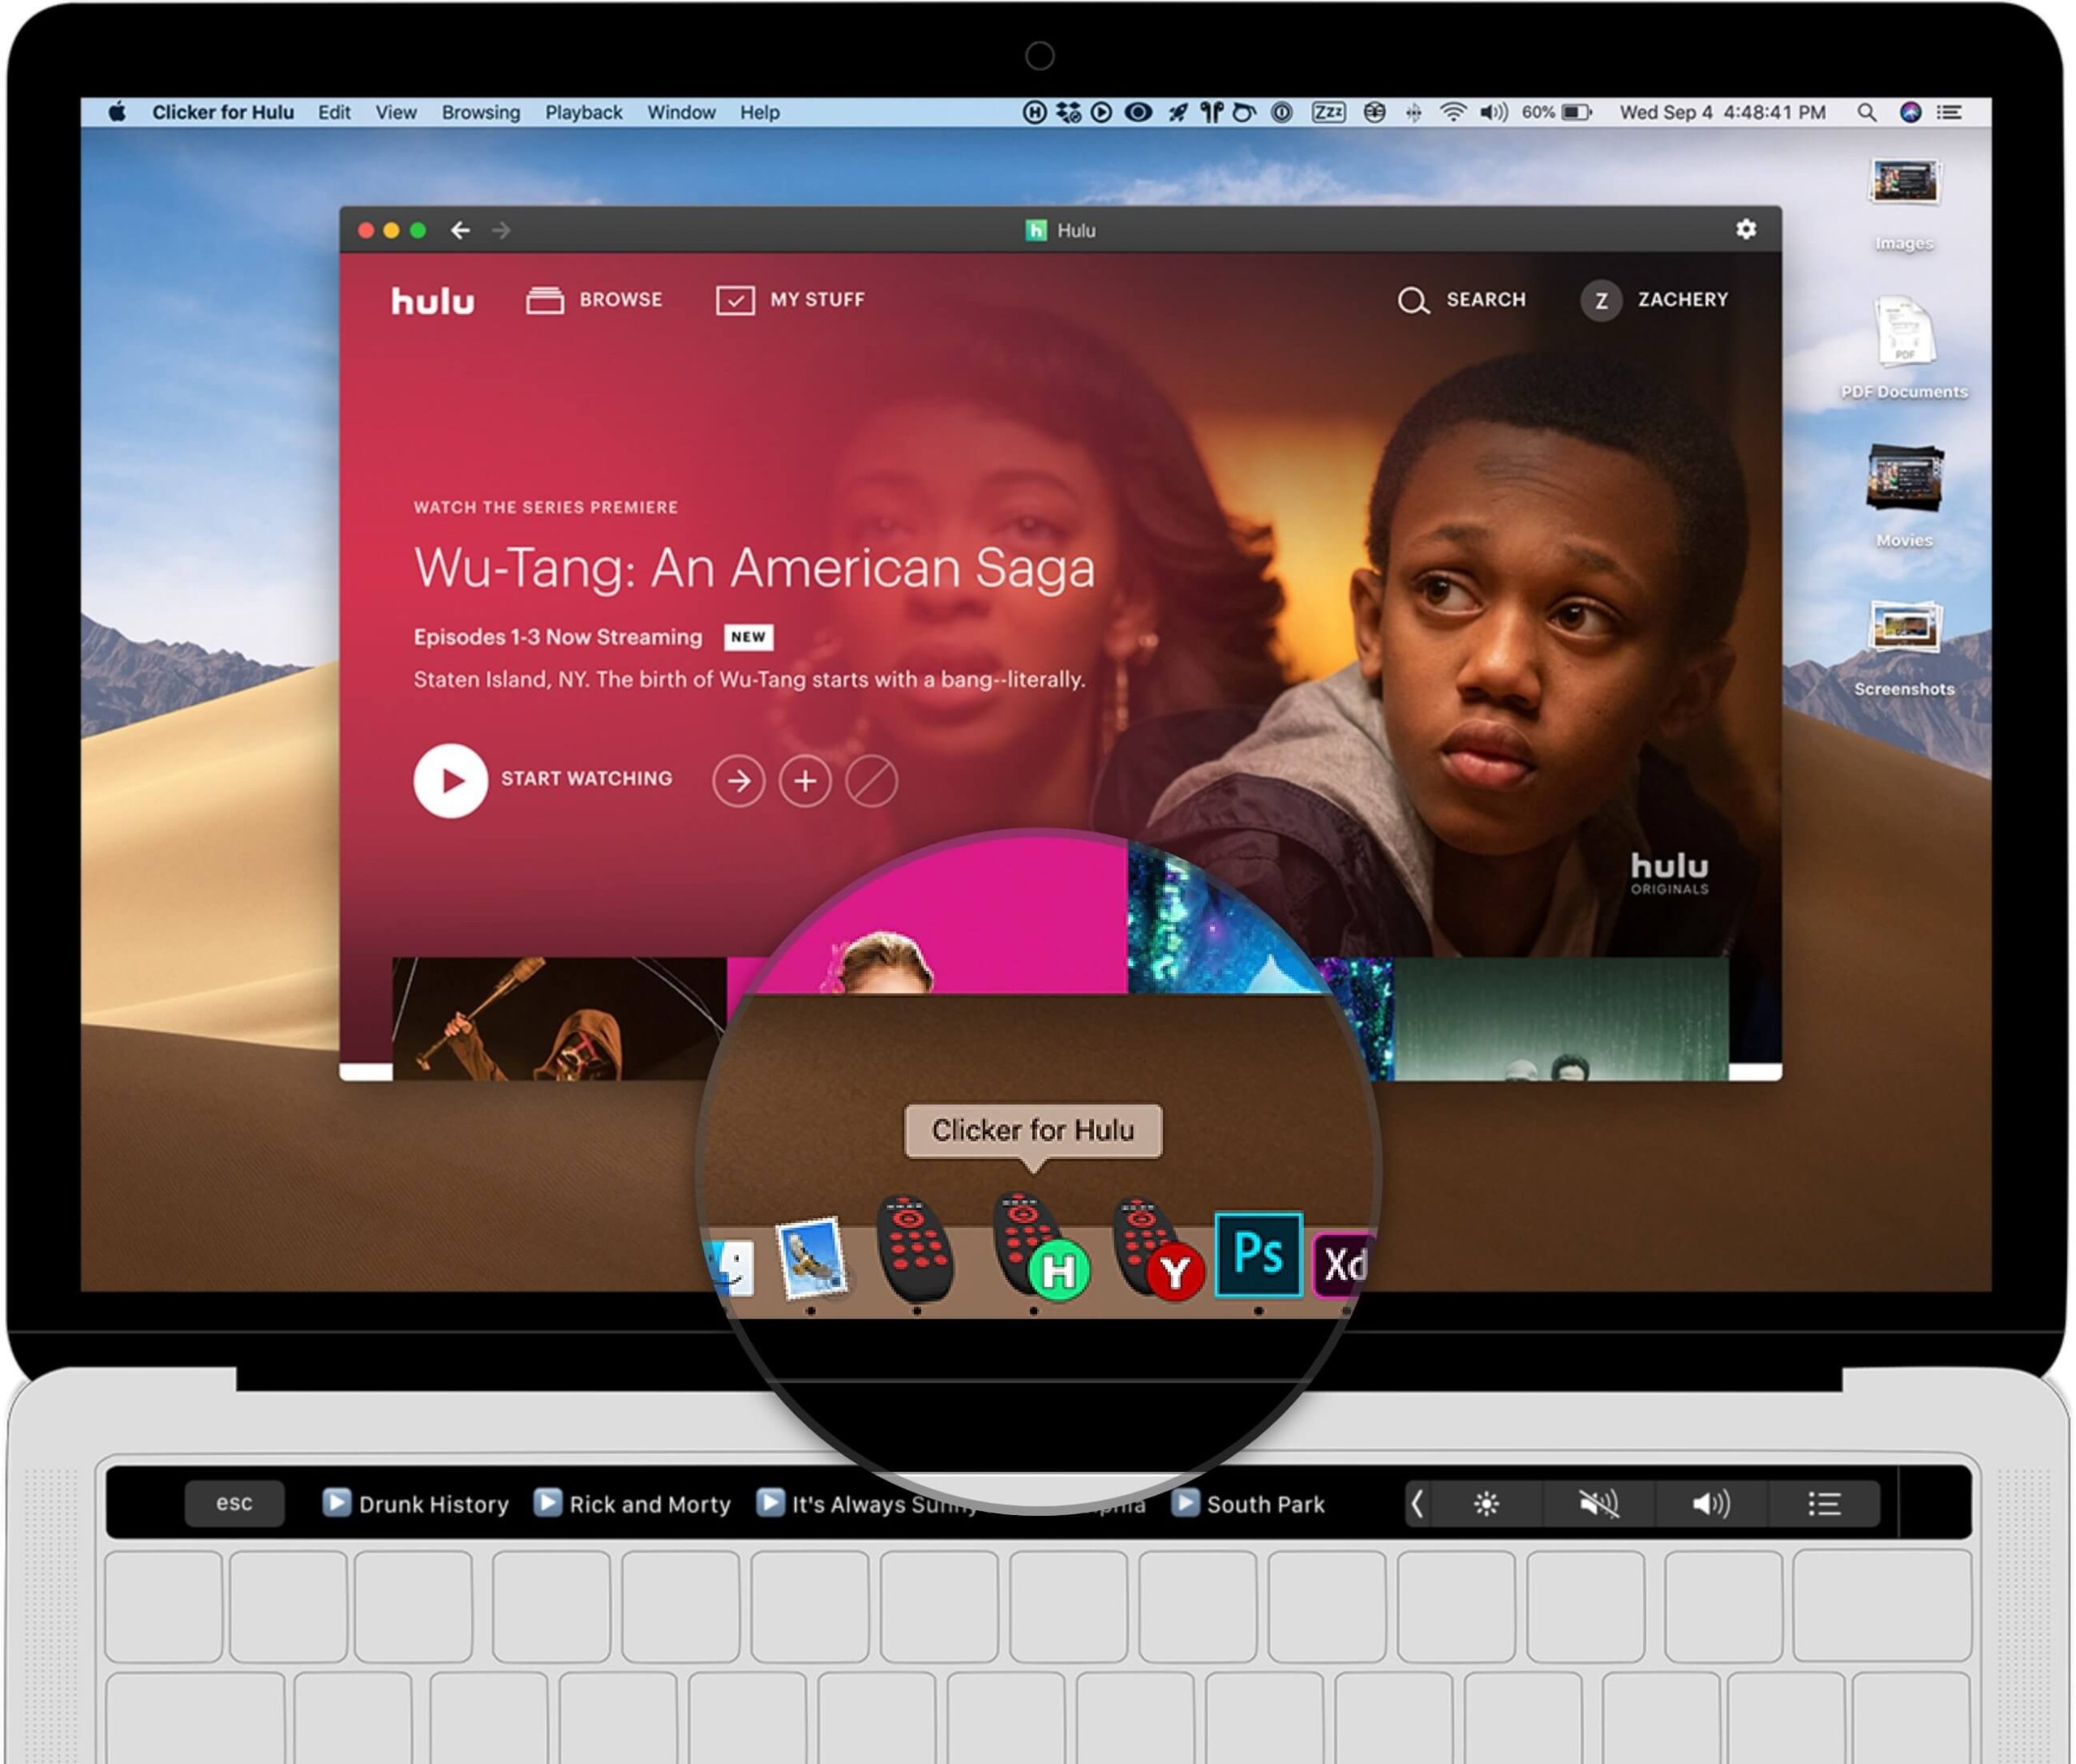Open the Edit menu
Viewport: 2076px width, 1764px height.
tap(334, 112)
